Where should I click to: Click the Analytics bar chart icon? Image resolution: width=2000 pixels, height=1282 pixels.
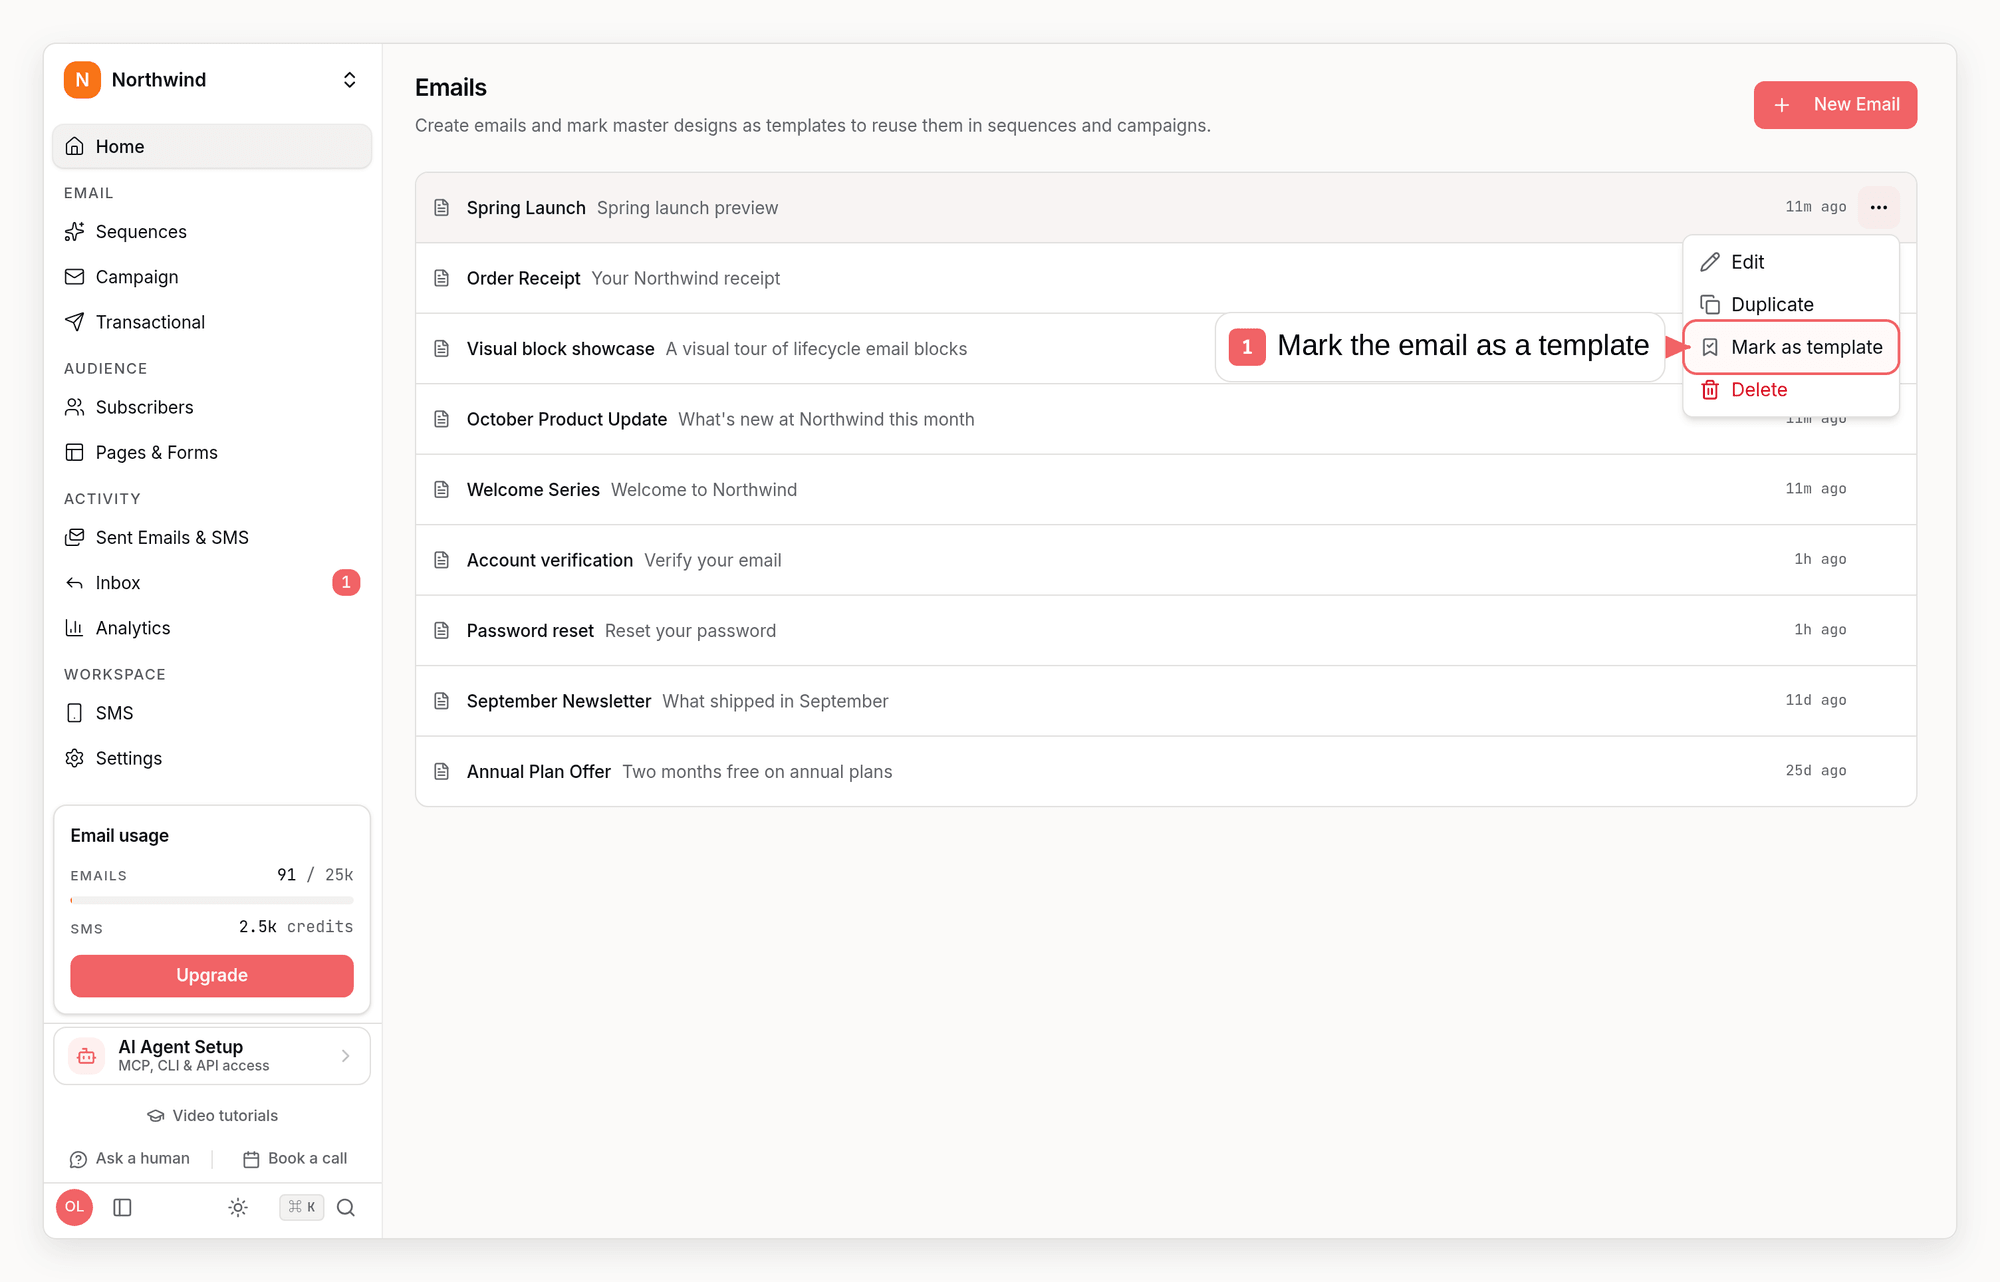(75, 628)
